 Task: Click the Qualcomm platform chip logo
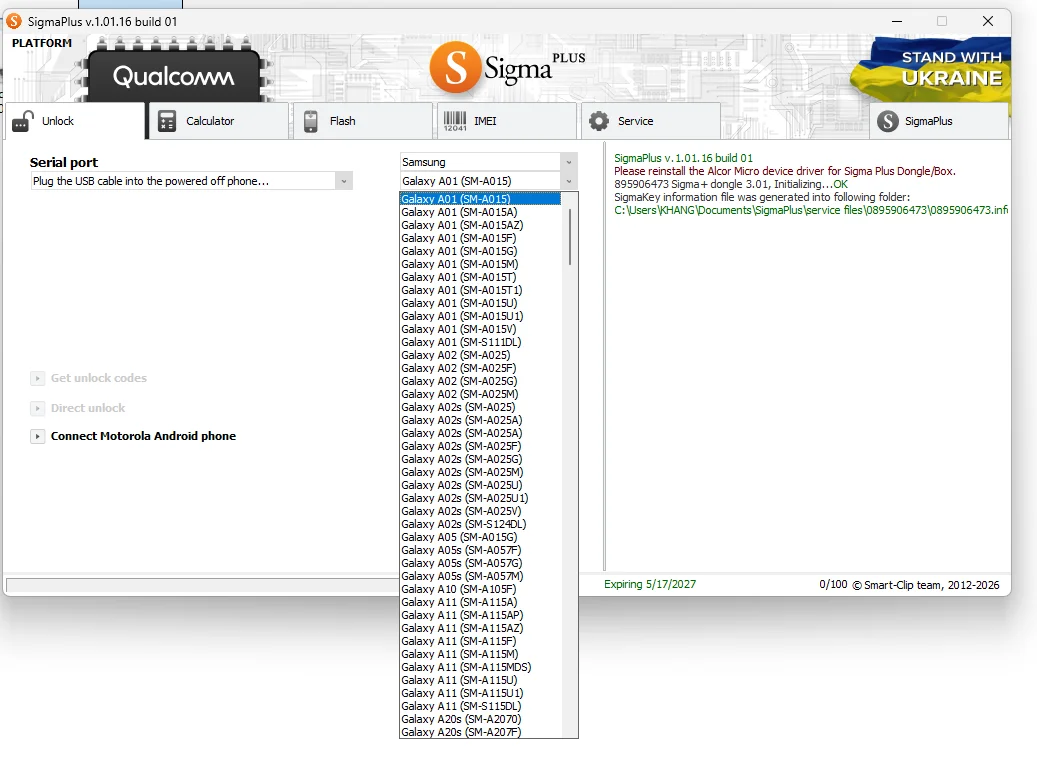[x=173, y=74]
